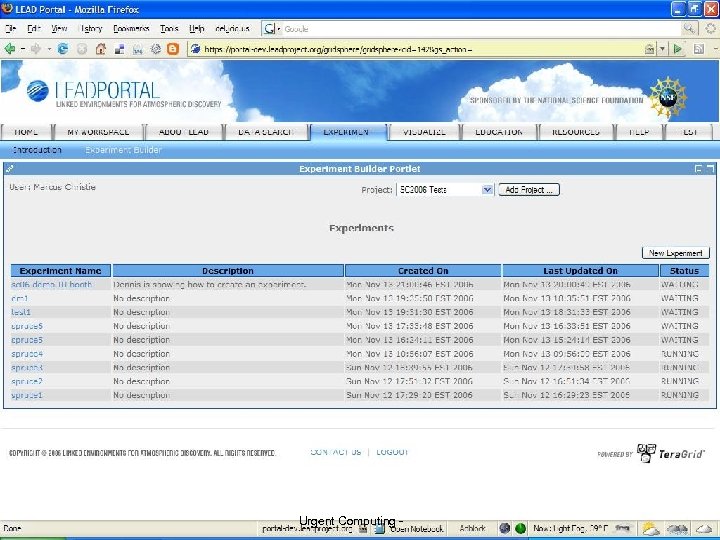Open the Edit menu
Image resolution: width=720 pixels, height=540 pixels.
coord(34,28)
